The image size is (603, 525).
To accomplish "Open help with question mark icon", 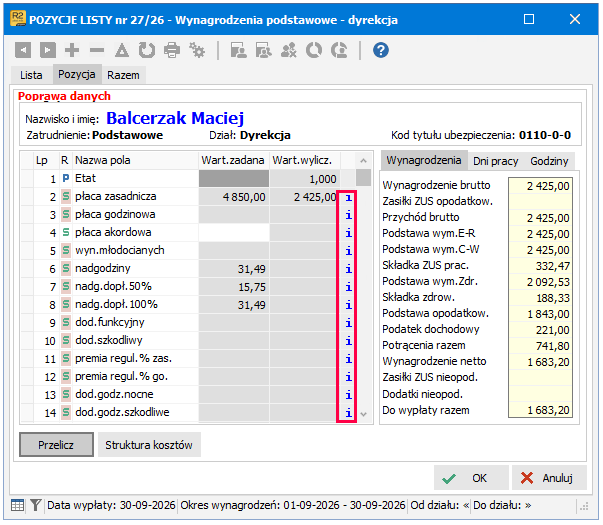I will tap(381, 50).
